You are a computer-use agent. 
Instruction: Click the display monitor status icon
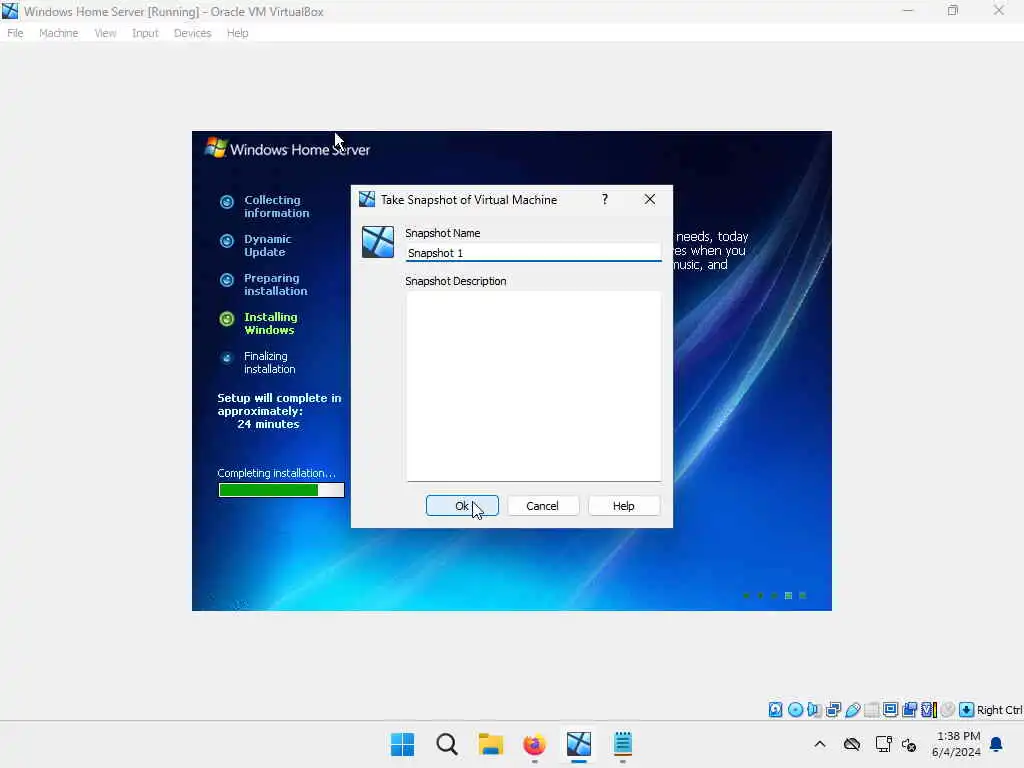click(x=890, y=710)
